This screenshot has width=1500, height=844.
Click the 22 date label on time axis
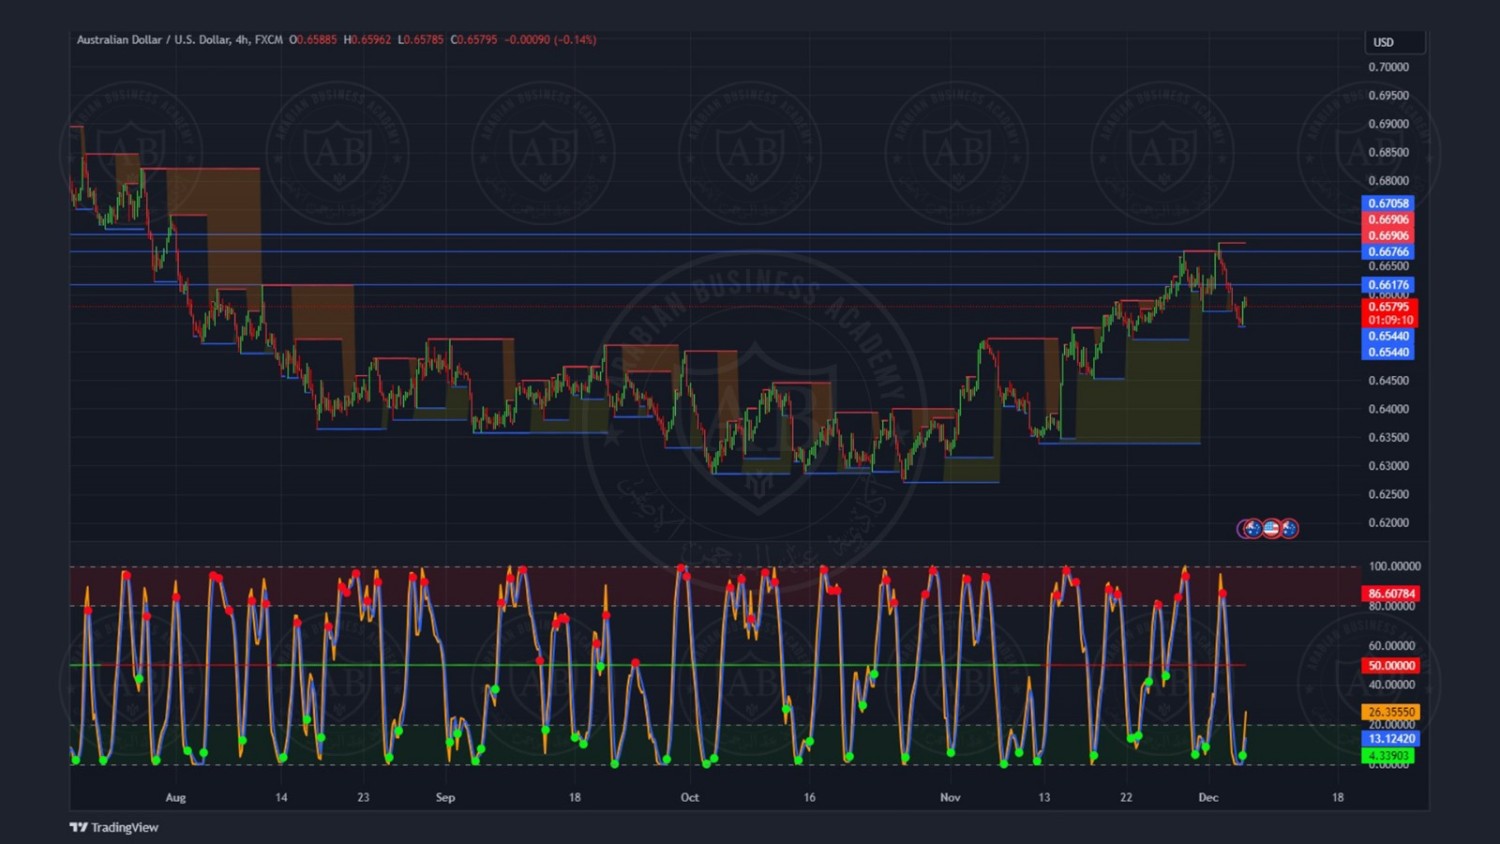[x=1126, y=798]
